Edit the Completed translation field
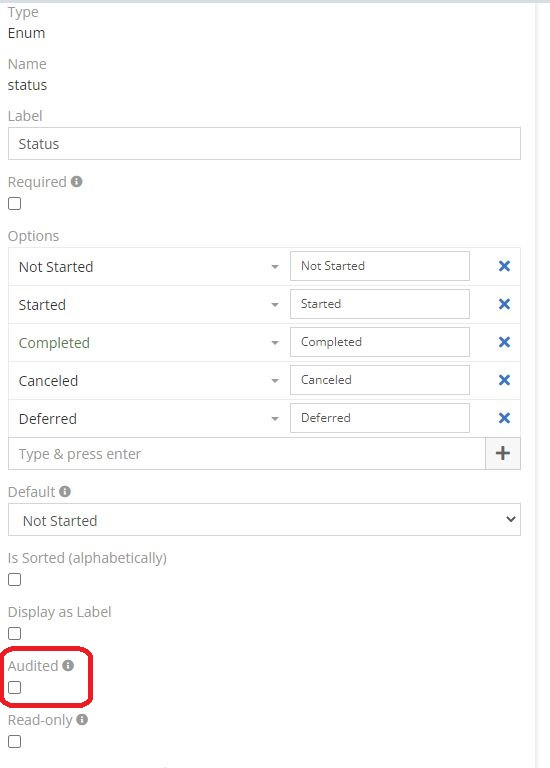The height and width of the screenshot is (768, 550). [380, 342]
